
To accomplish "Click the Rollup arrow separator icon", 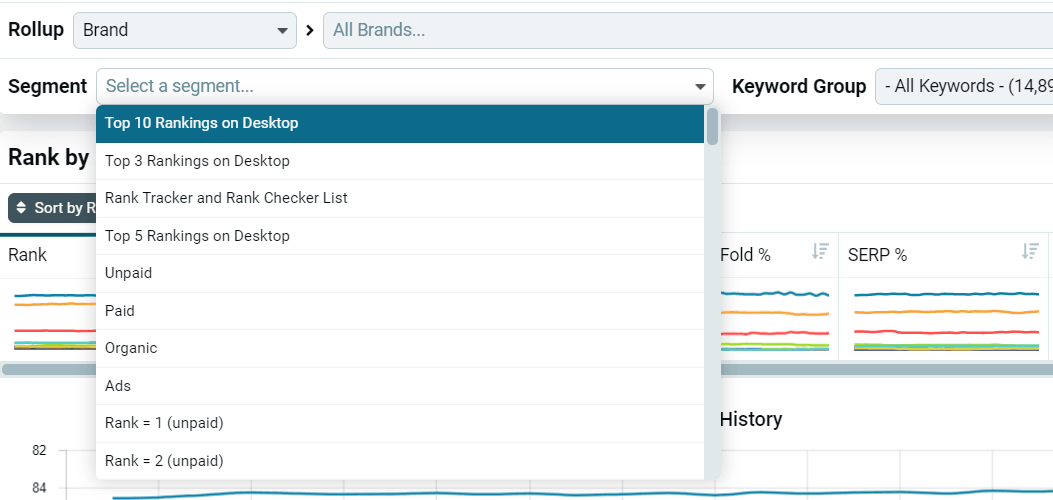I will tap(310, 30).
